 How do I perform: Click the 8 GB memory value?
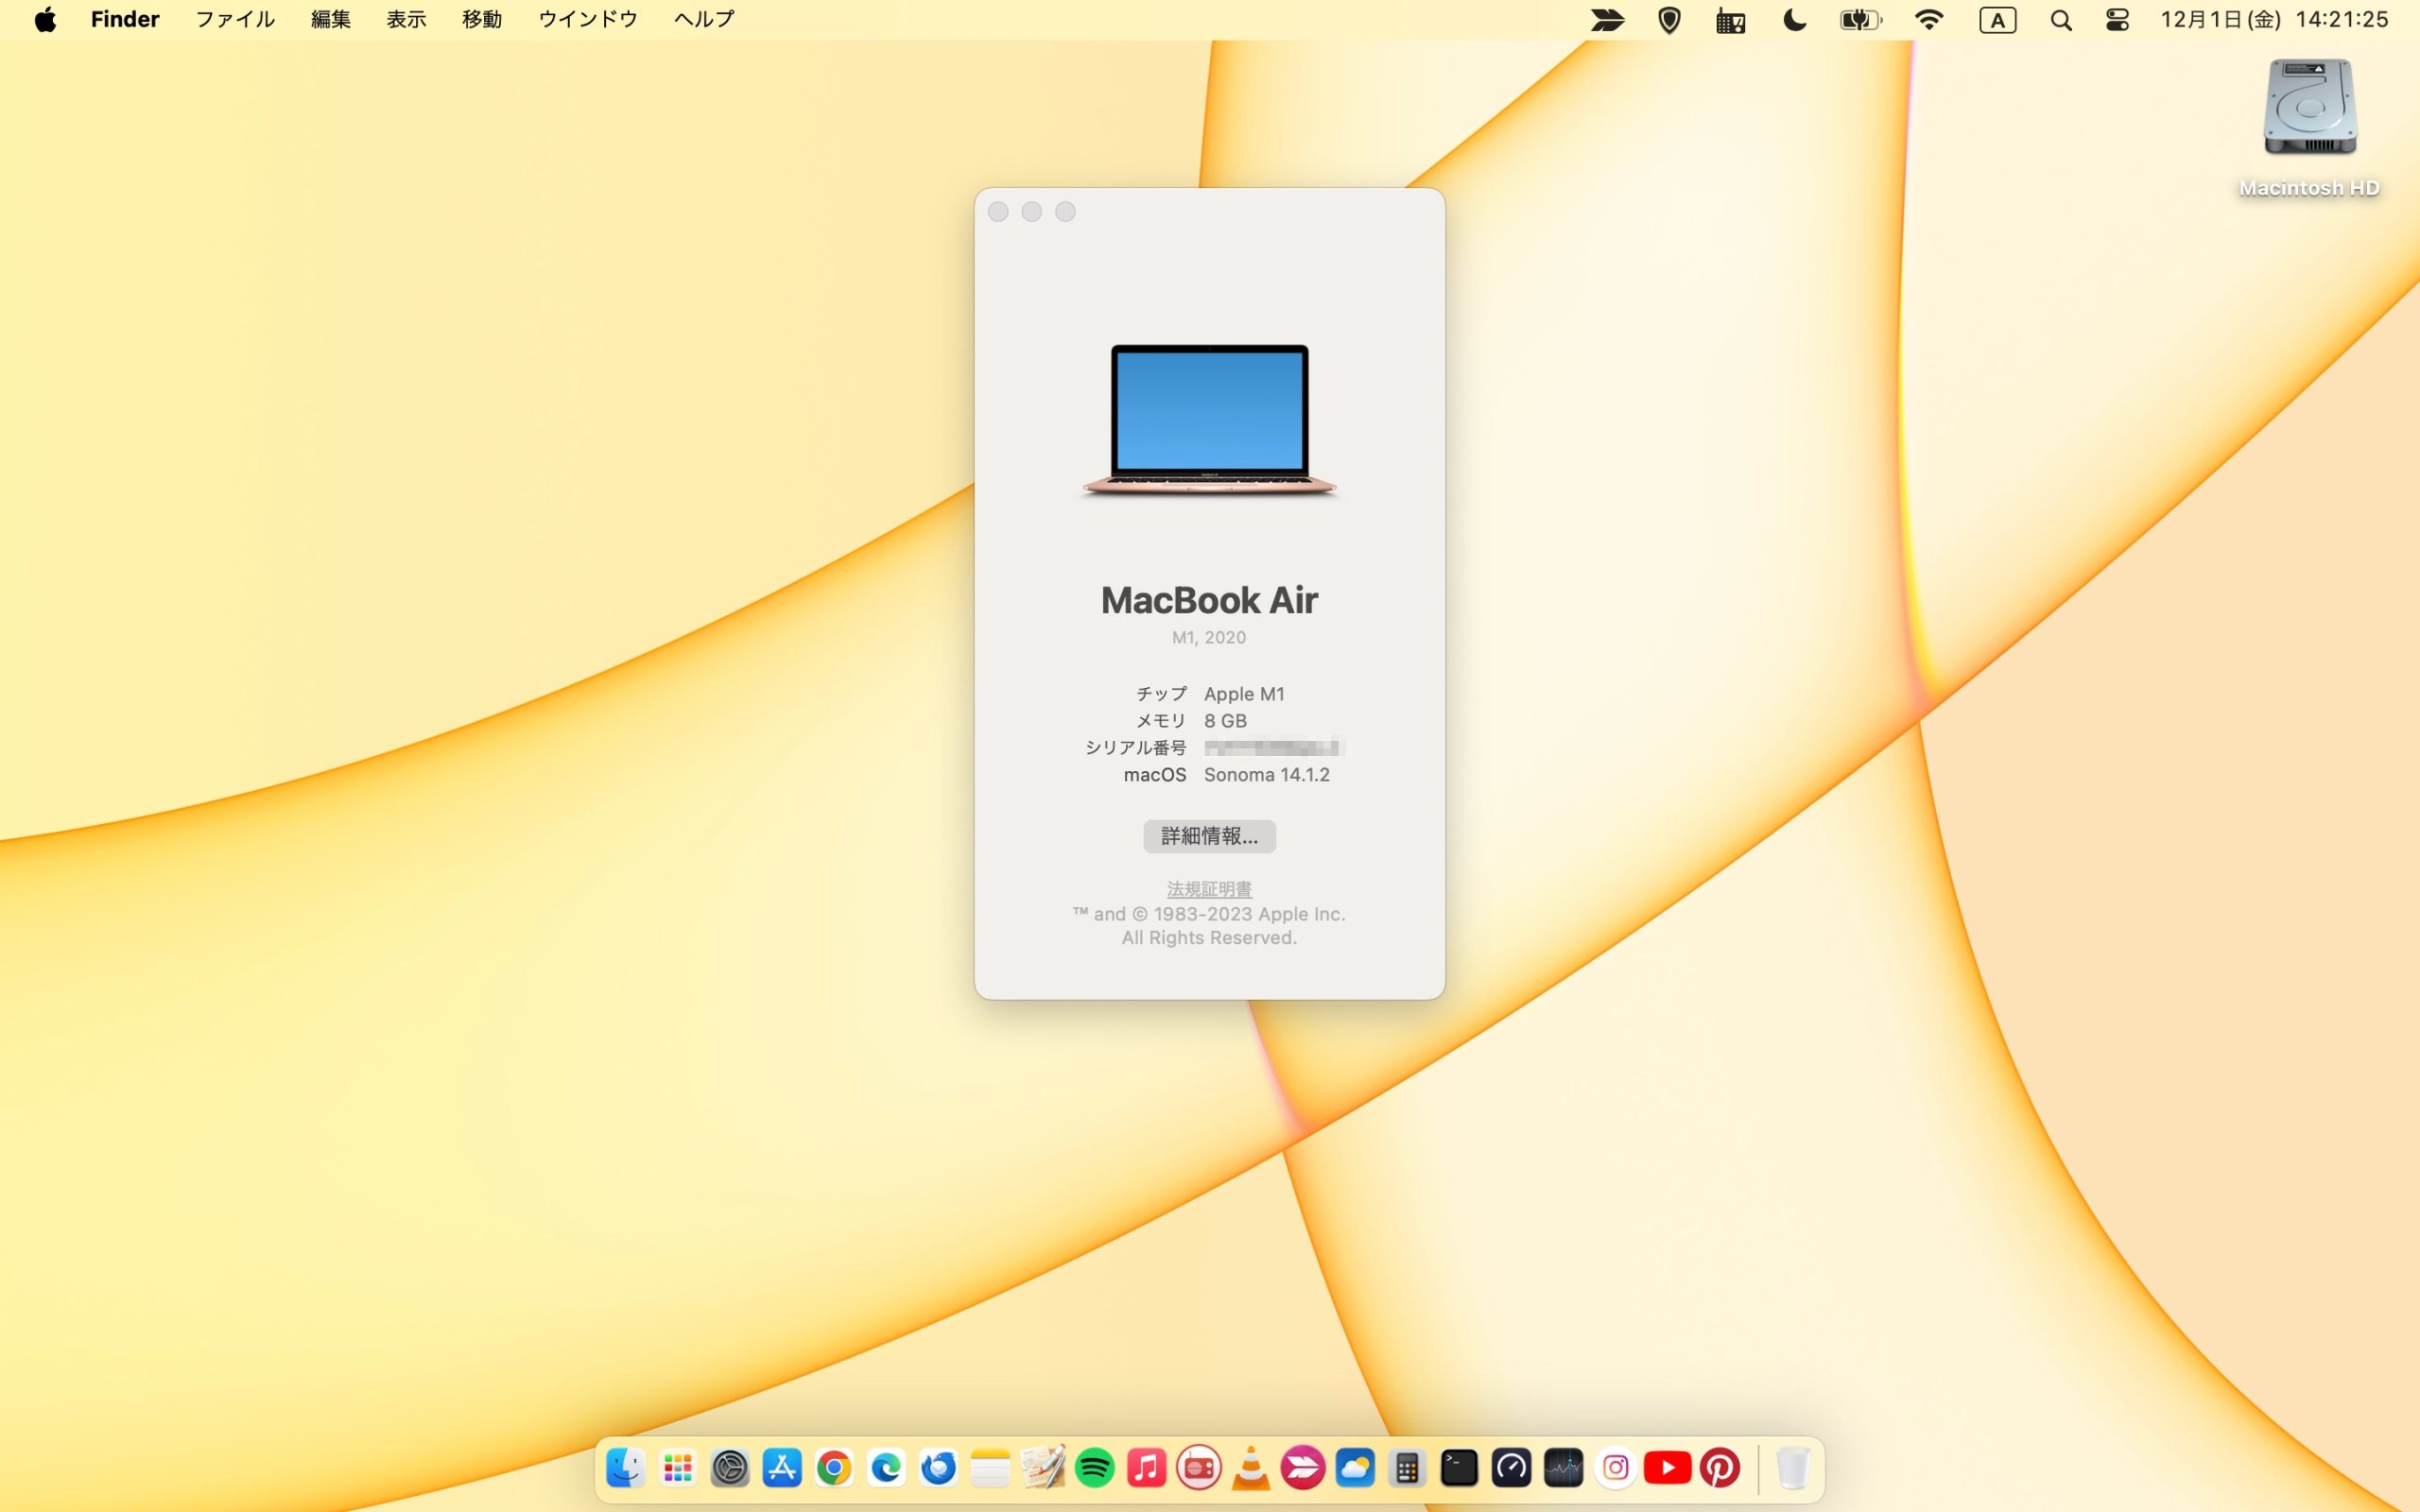pos(1225,721)
